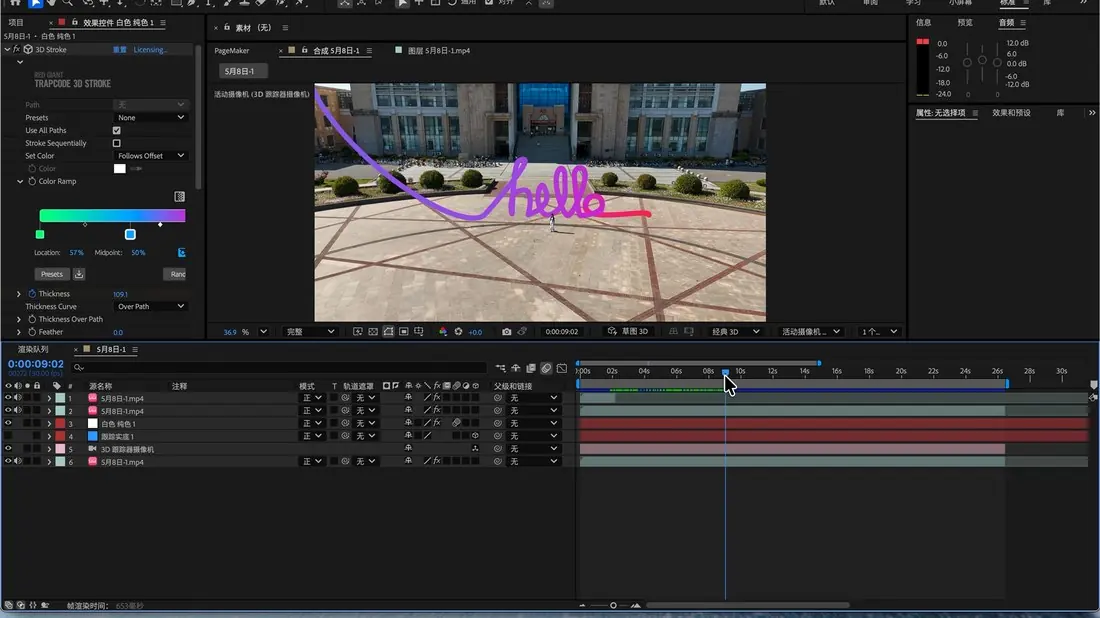This screenshot has height=618, width=1100.
Task: Take a snapshot with the camera icon
Action: pos(507,332)
